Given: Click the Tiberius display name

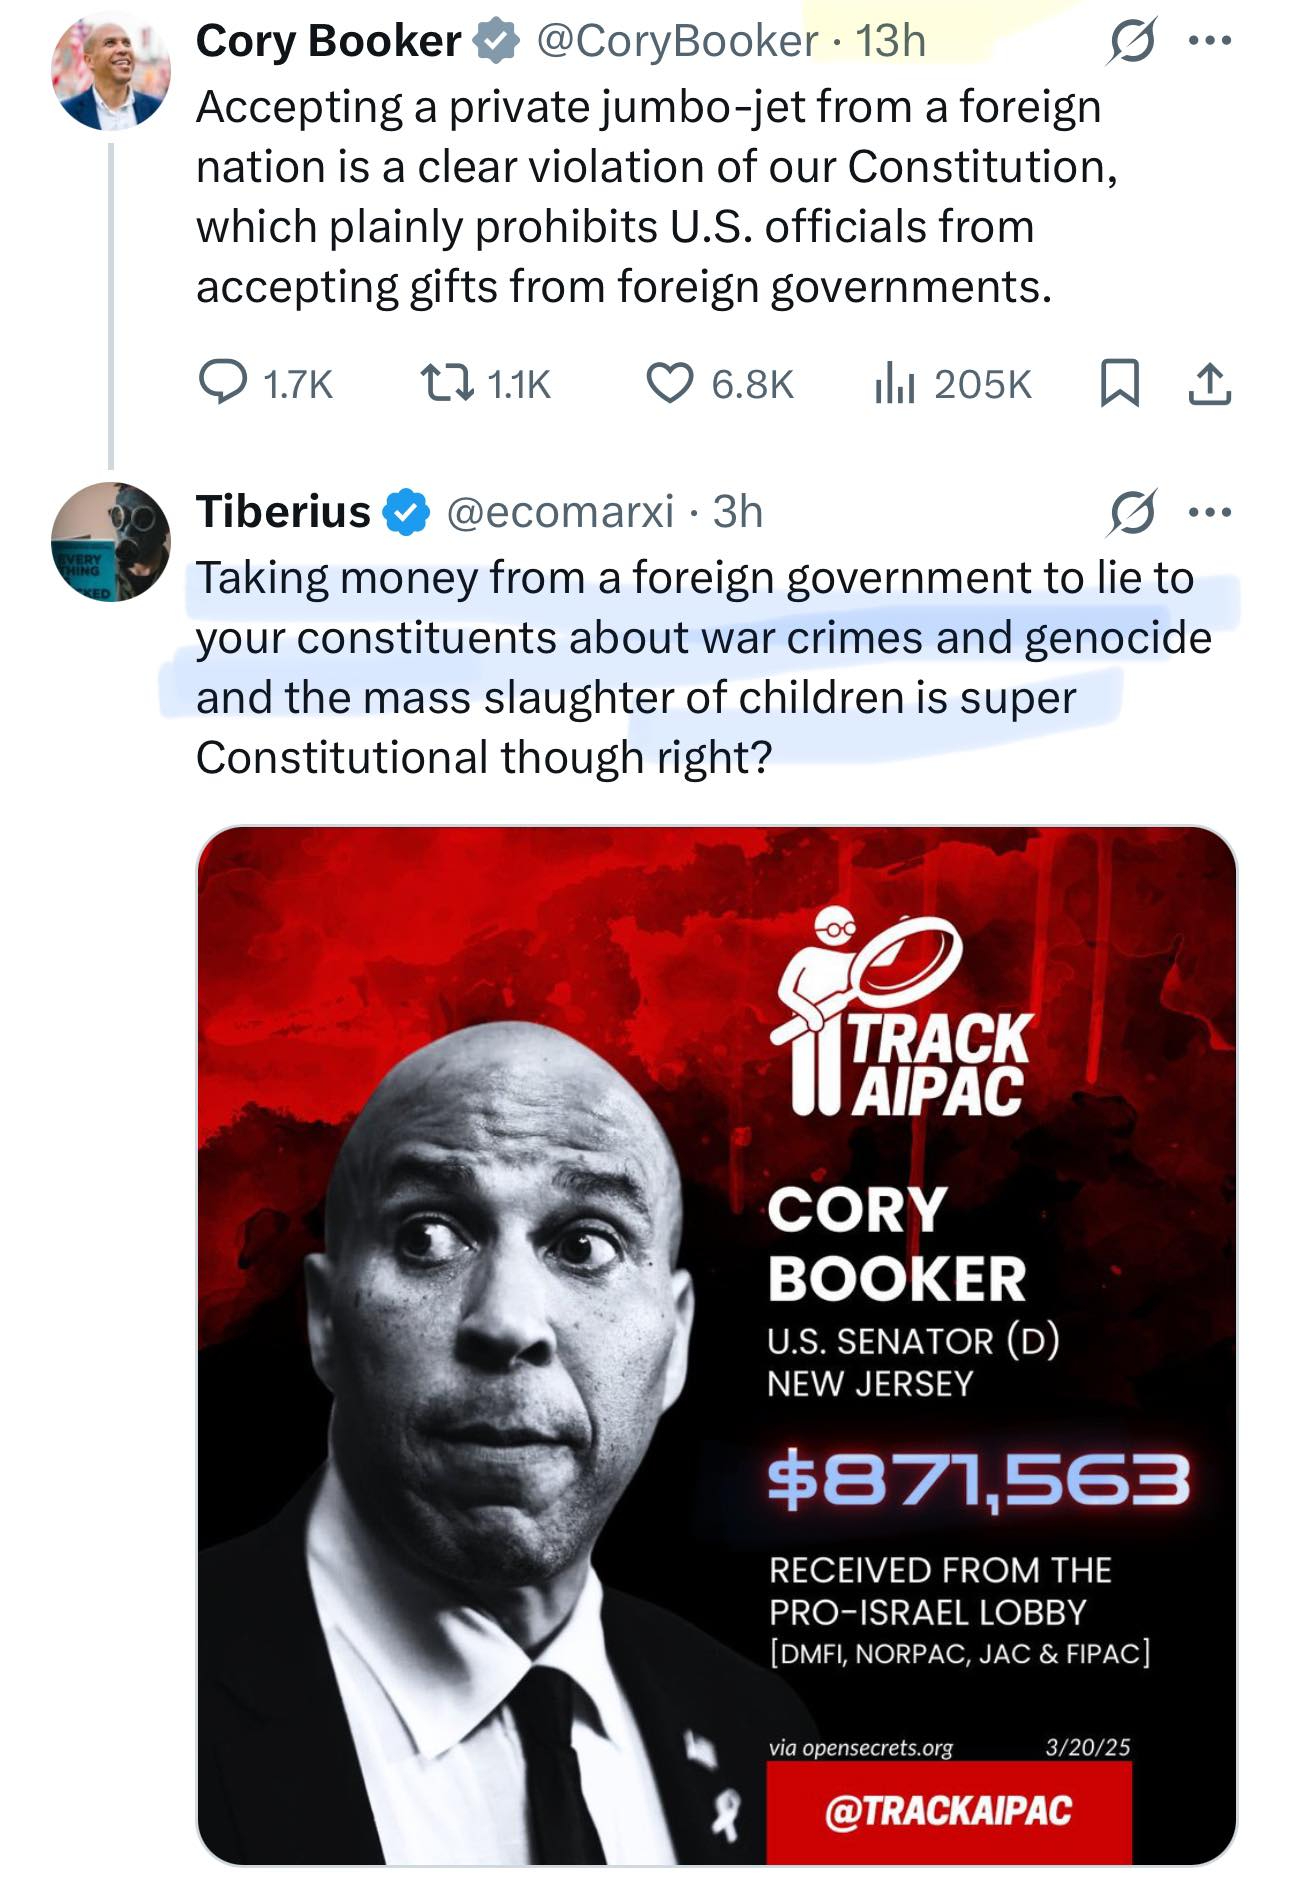Looking at the screenshot, I should pos(283,512).
